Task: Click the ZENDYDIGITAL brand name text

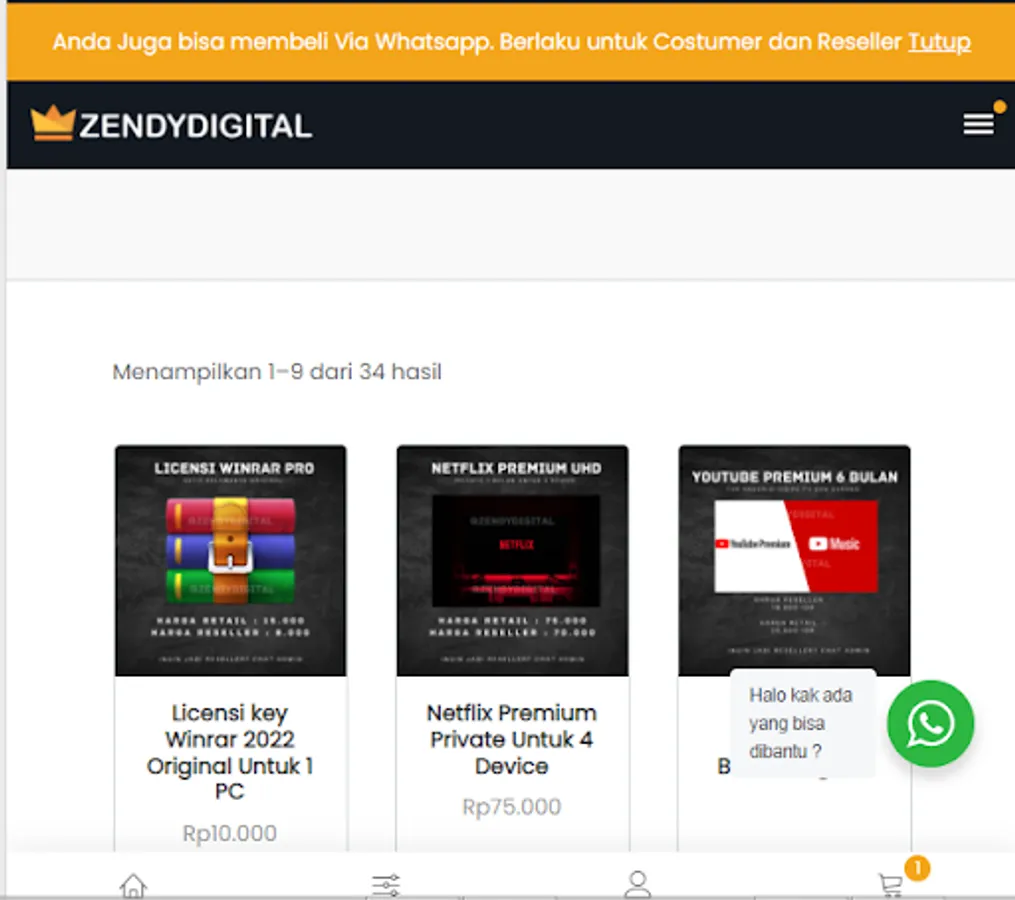Action: [x=195, y=126]
